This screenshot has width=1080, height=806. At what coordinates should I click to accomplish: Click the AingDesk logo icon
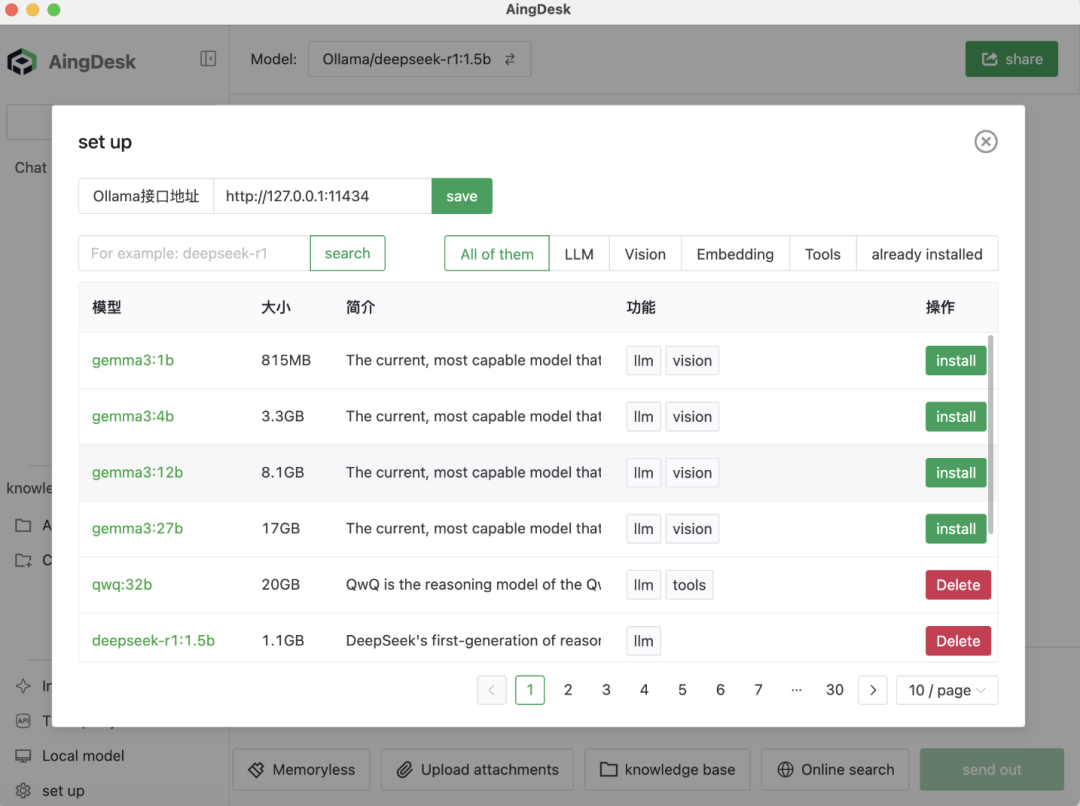(22, 62)
